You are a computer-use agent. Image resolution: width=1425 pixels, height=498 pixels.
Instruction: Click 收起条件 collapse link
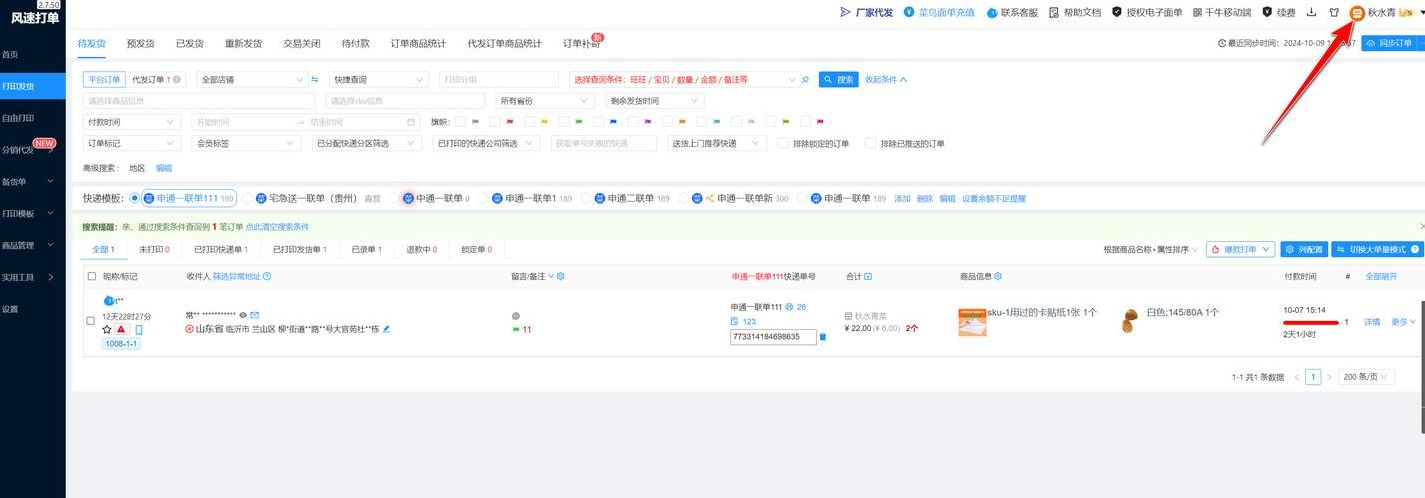point(886,79)
